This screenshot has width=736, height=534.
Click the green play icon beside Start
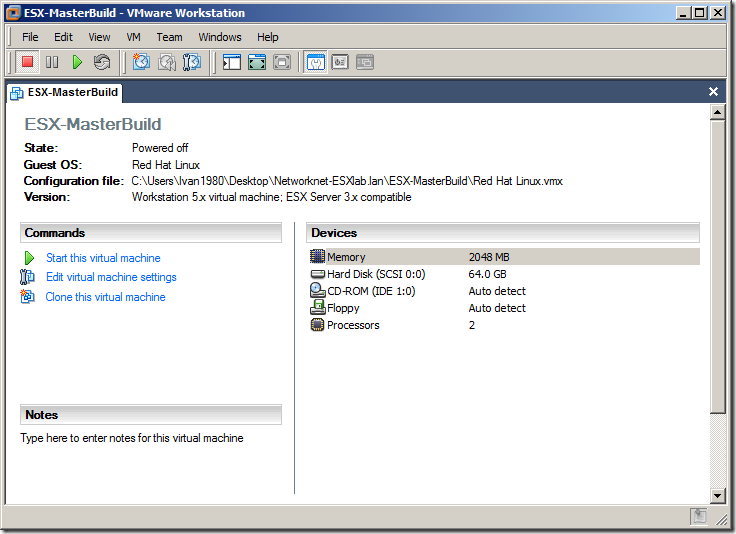29,258
